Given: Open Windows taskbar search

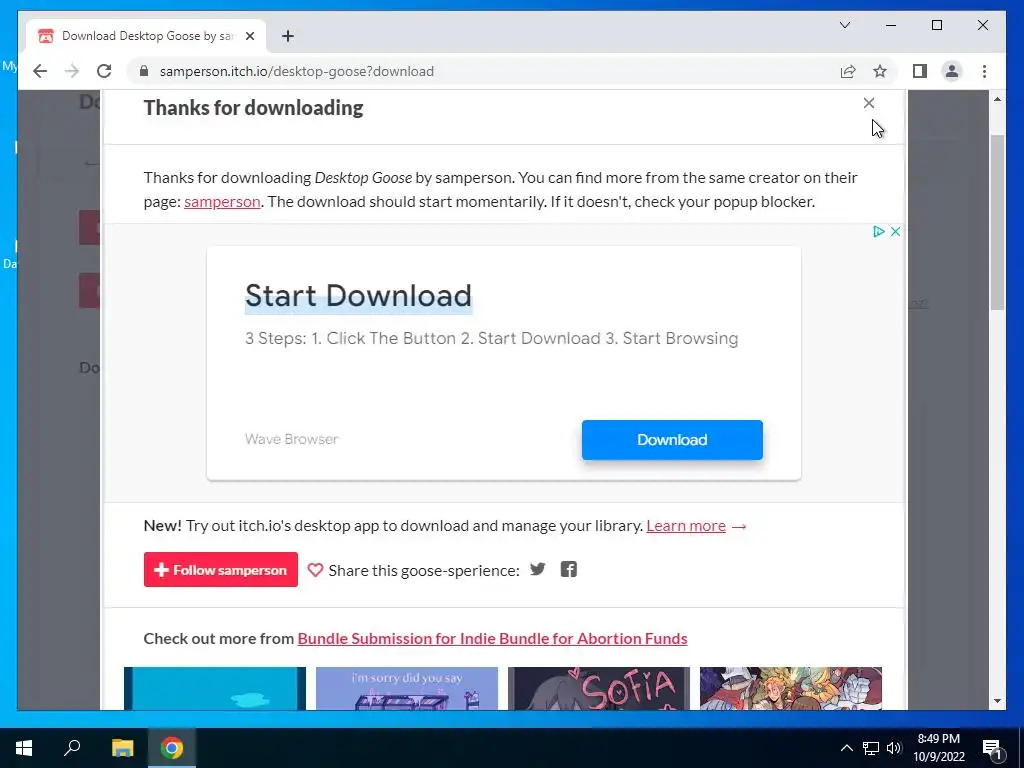Looking at the screenshot, I should pos(72,748).
